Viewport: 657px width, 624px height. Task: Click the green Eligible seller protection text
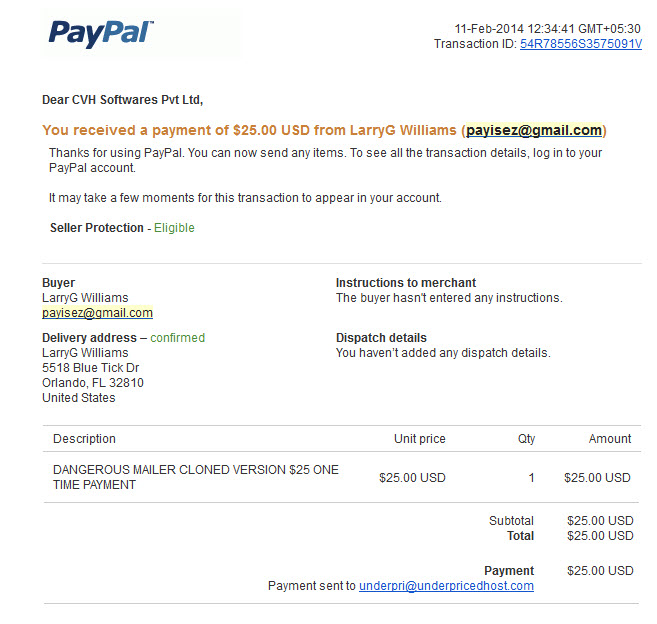(174, 228)
